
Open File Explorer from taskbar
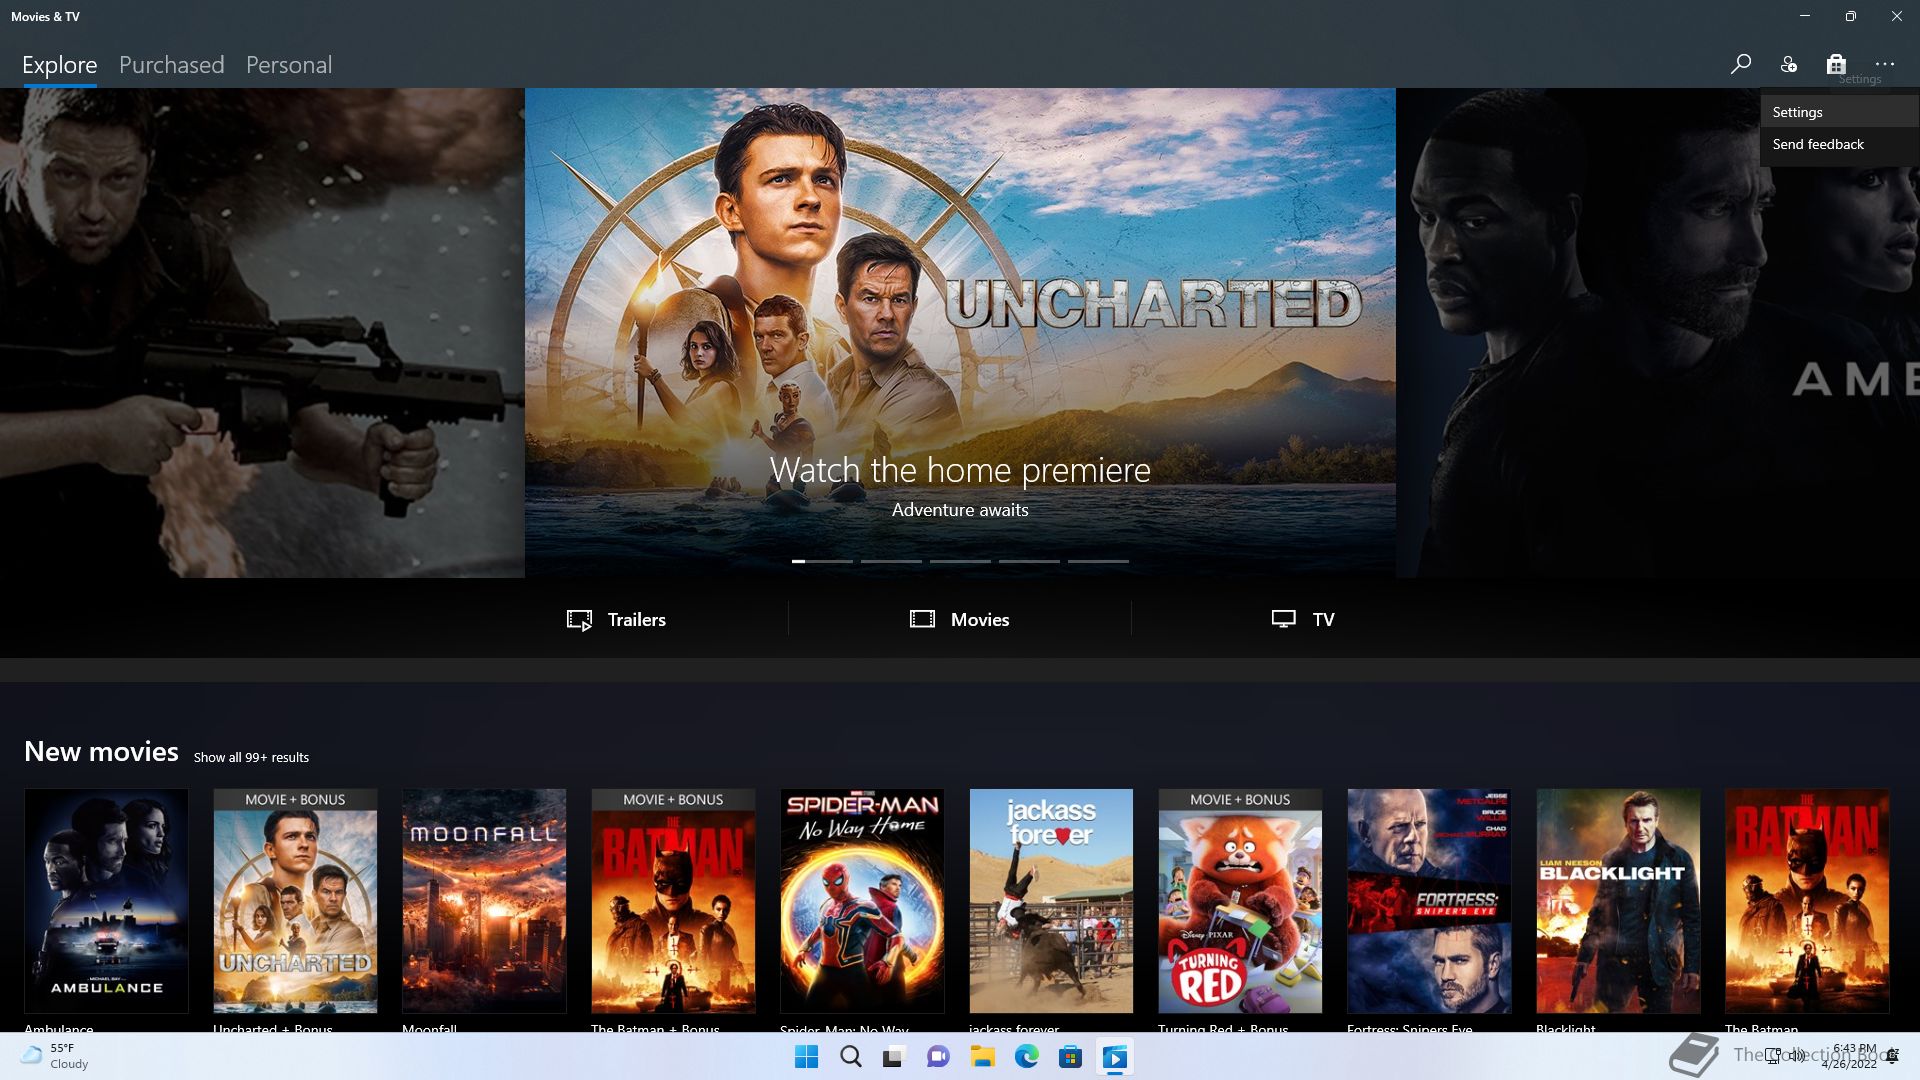pyautogui.click(x=982, y=1057)
